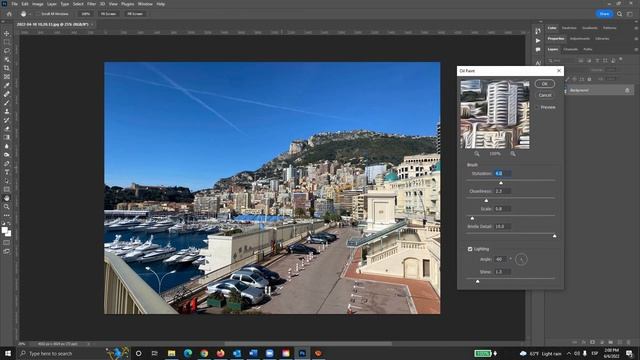This screenshot has height=360, width=640.
Task: Select the Gradient tool
Action: 7,138
